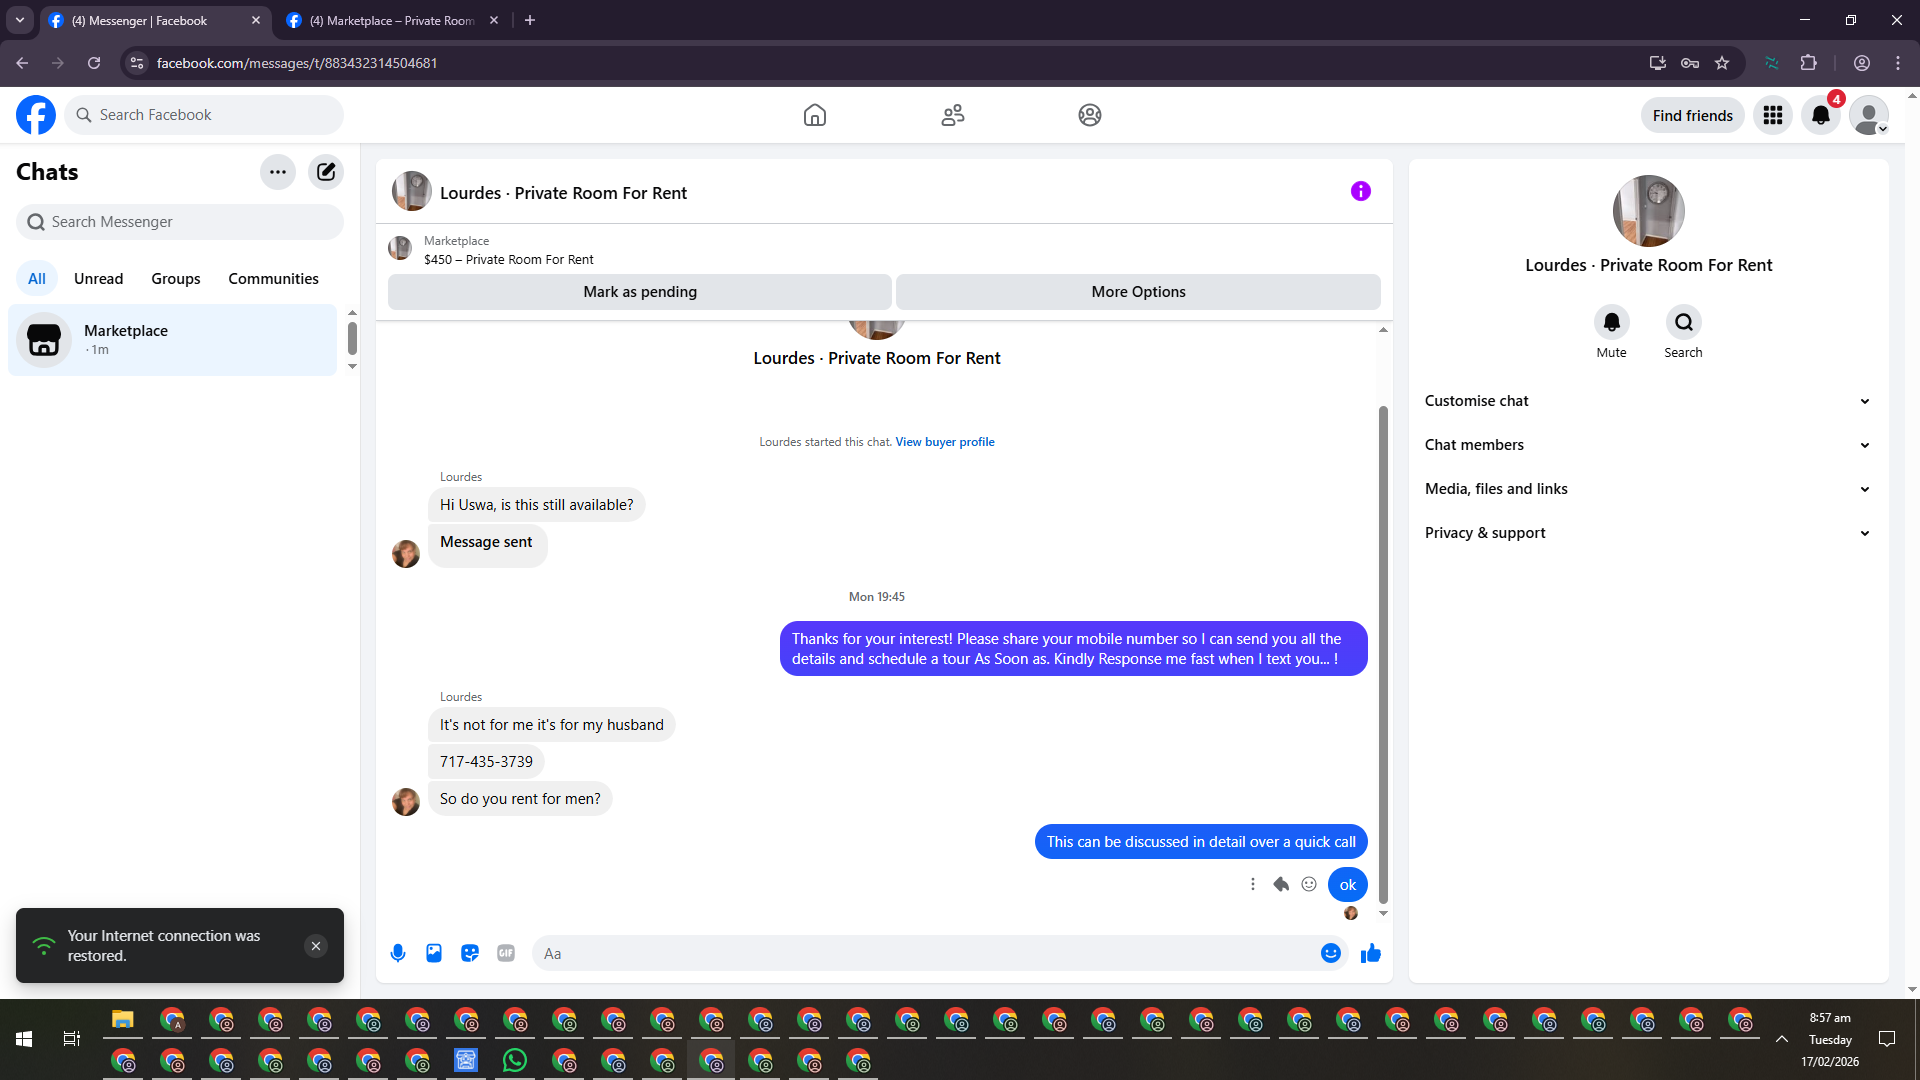Switch to the Marketplace Private Room browser tab
The height and width of the screenshot is (1080, 1920).
point(392,20)
